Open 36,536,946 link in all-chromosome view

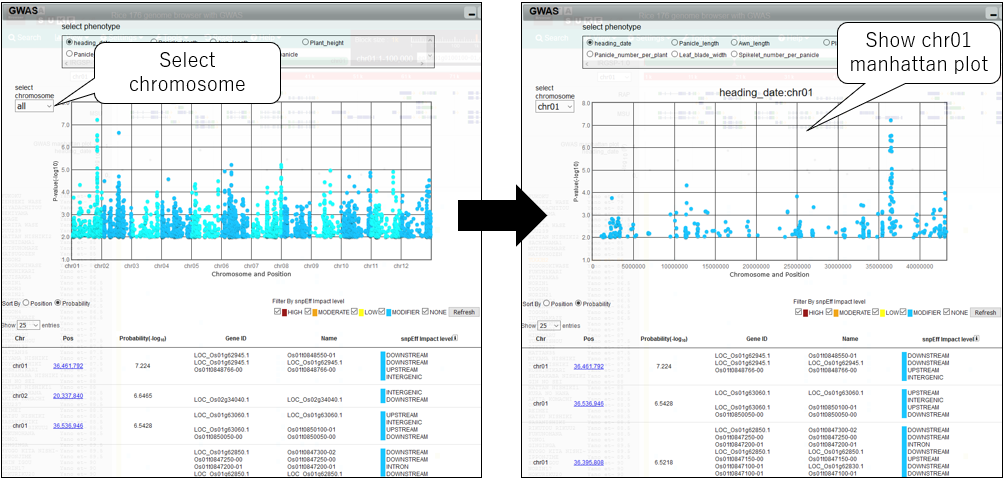coord(68,426)
